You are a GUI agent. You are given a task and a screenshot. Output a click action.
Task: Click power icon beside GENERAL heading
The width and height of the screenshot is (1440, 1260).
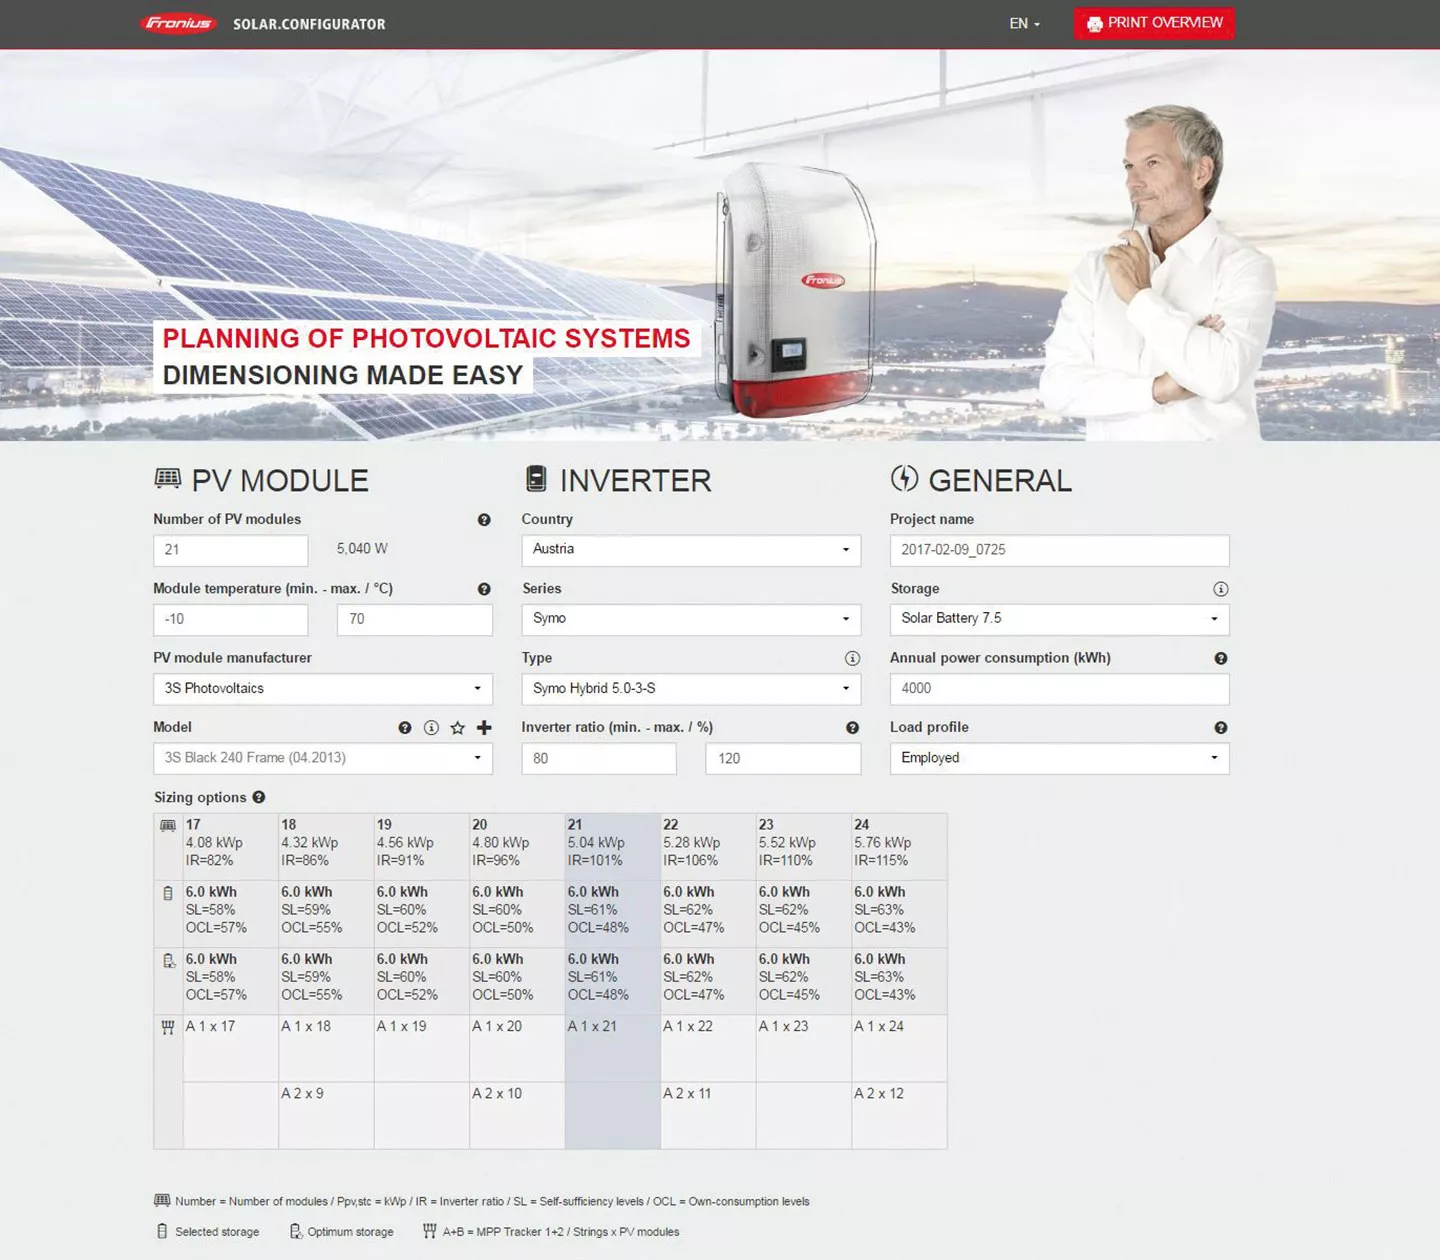904,478
